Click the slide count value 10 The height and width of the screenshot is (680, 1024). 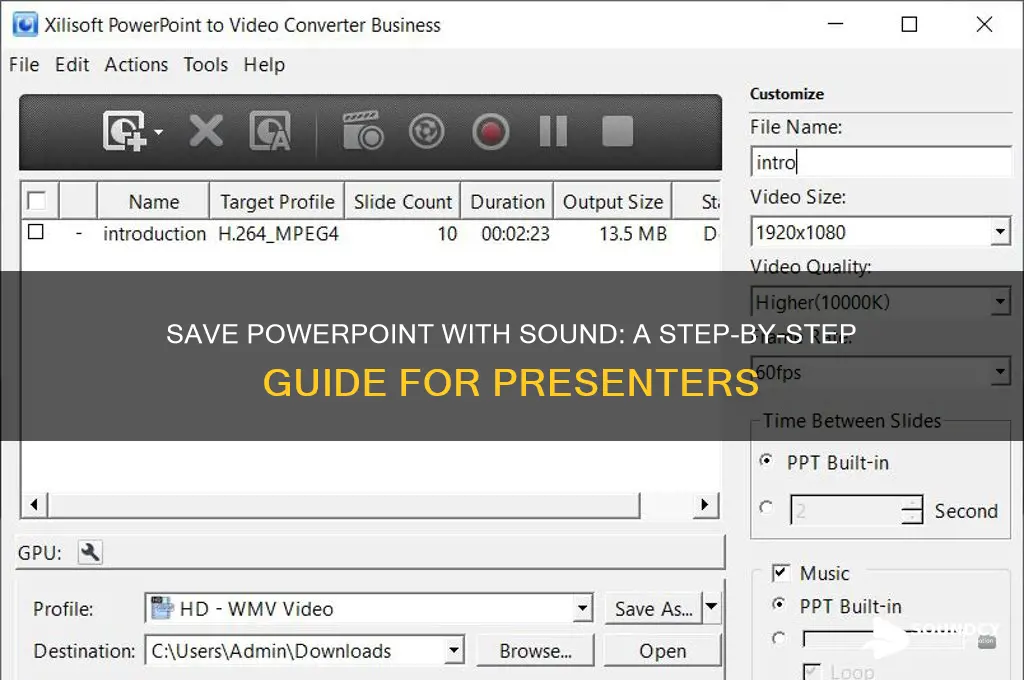(447, 233)
